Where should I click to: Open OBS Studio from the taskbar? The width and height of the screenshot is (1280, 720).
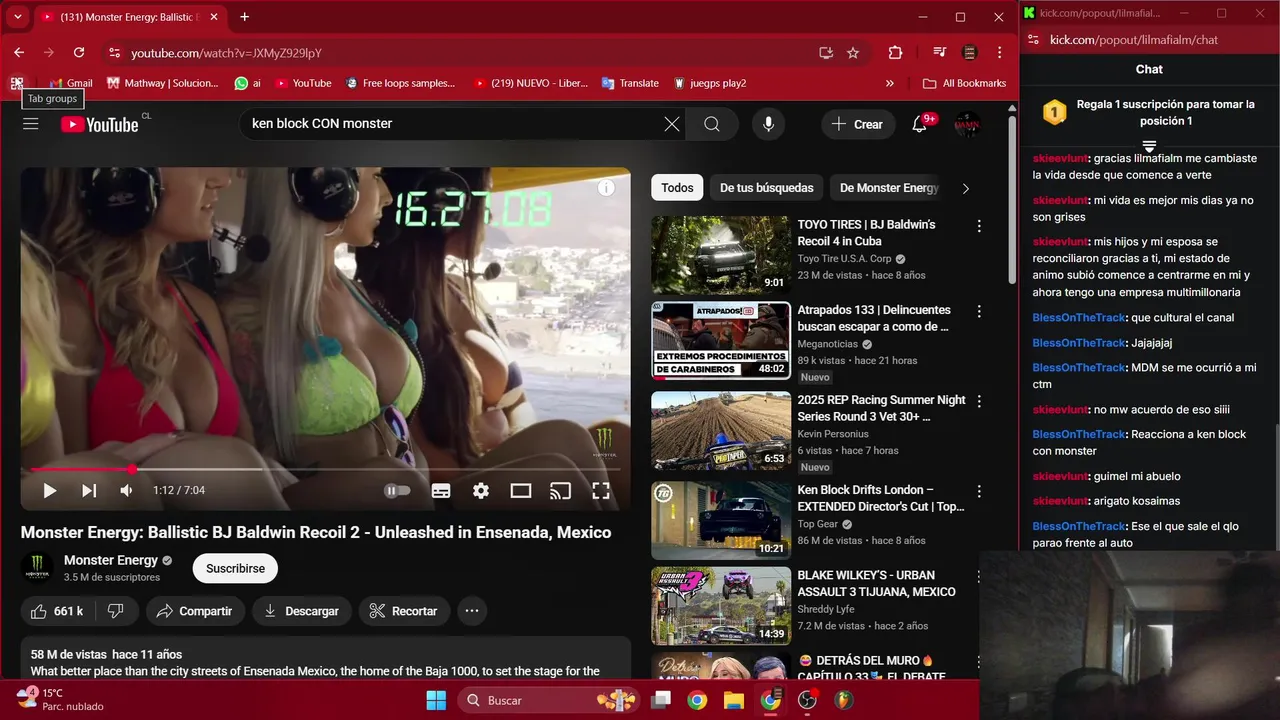[807, 700]
